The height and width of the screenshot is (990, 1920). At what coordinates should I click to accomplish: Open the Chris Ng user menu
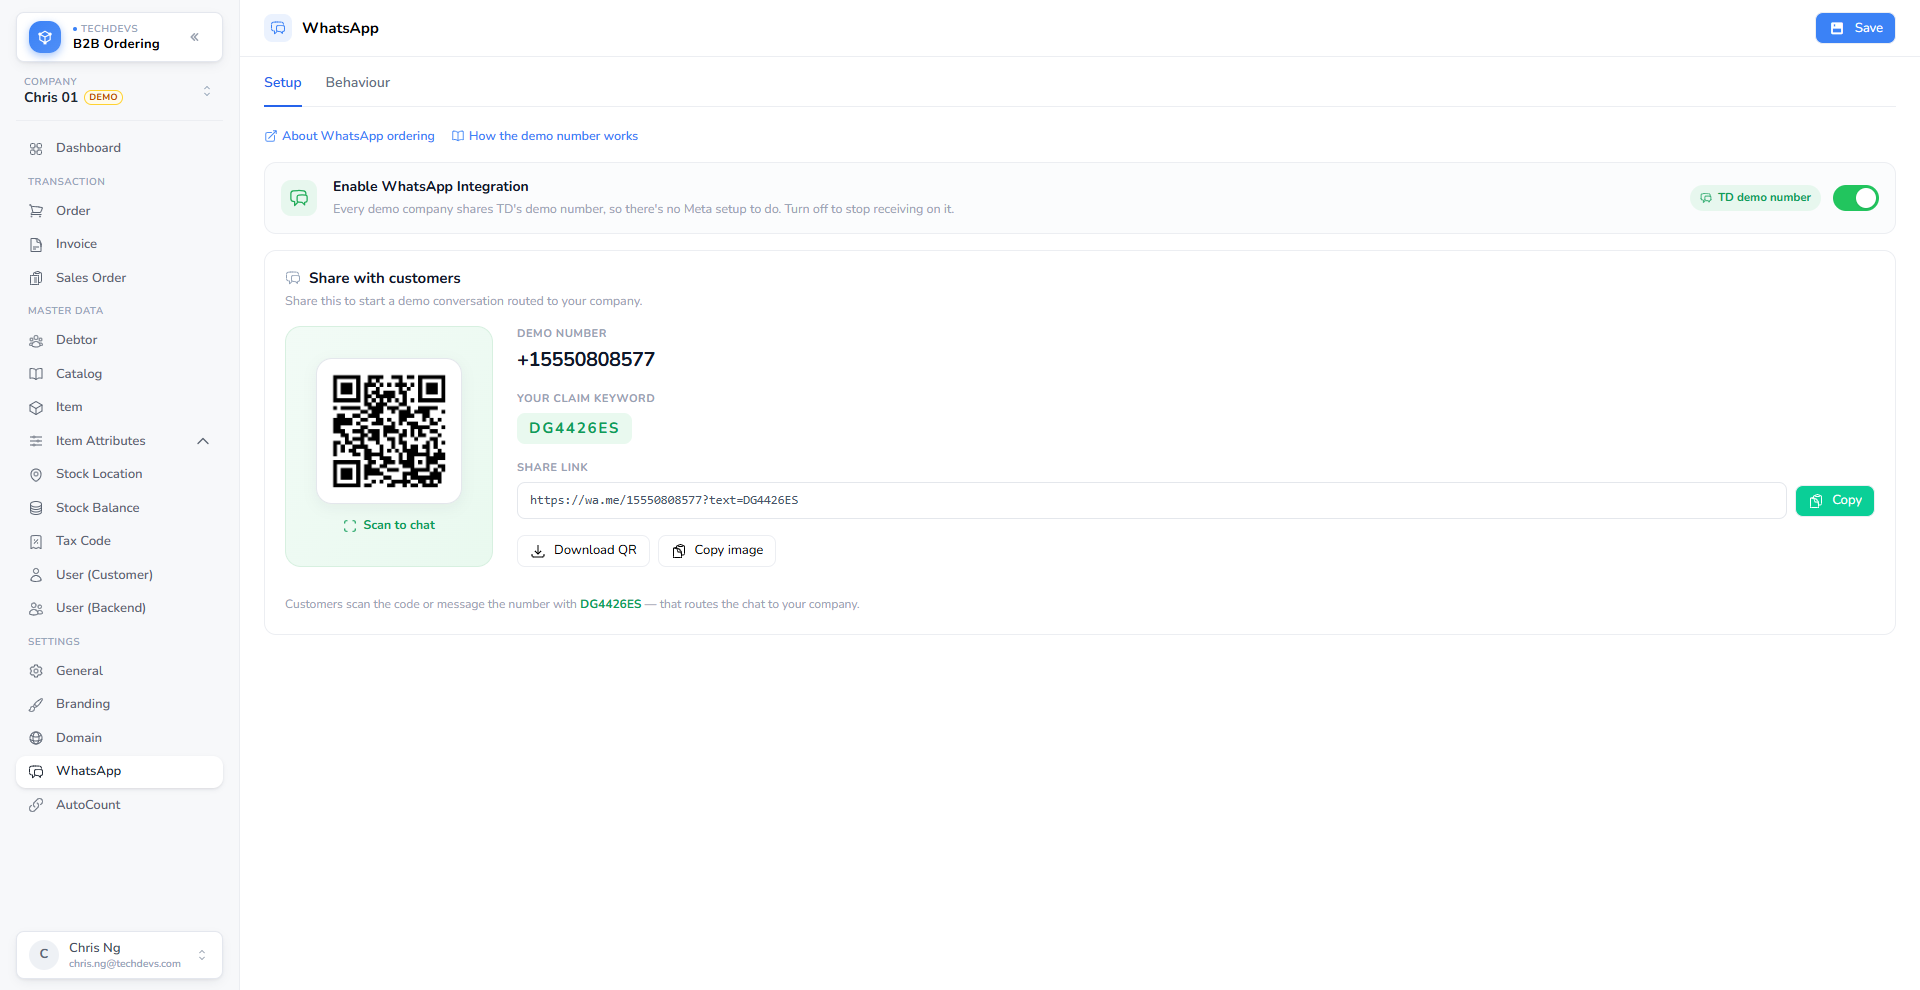[x=119, y=955]
